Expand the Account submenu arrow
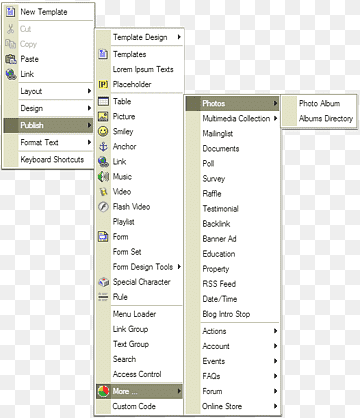 click(275, 346)
